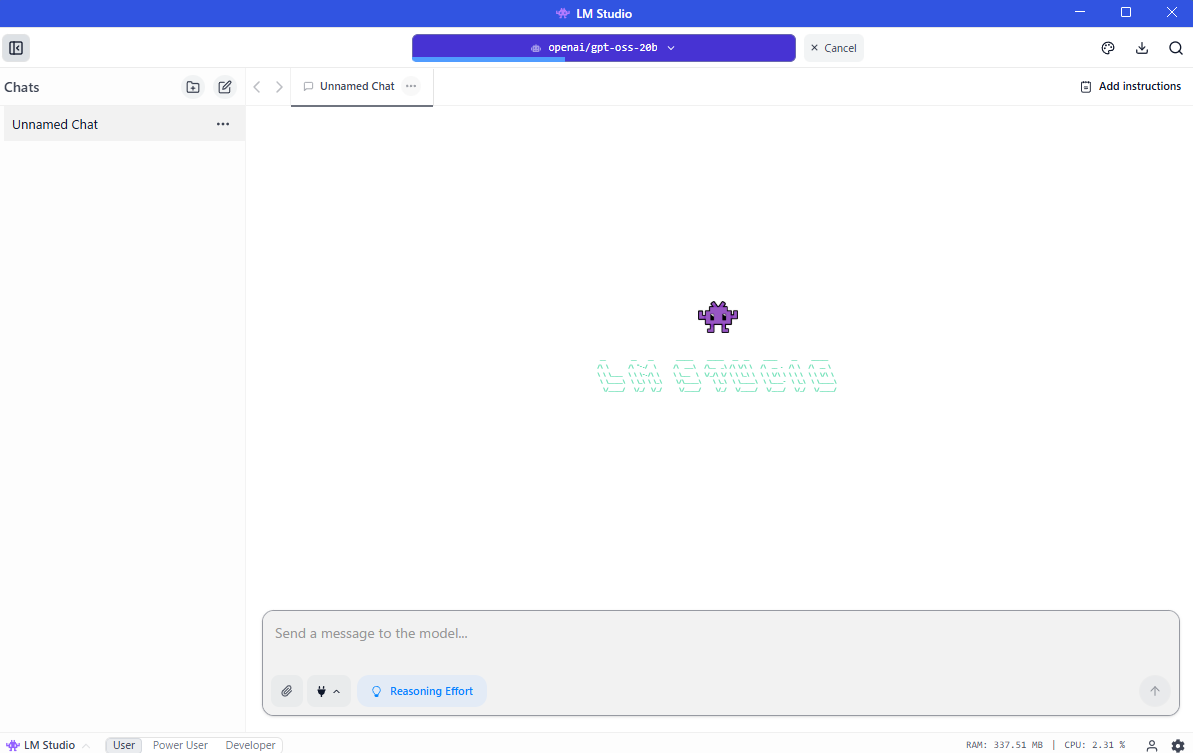This screenshot has width=1193, height=753.
Task: Attach a file with paperclip icon
Action: (287, 691)
